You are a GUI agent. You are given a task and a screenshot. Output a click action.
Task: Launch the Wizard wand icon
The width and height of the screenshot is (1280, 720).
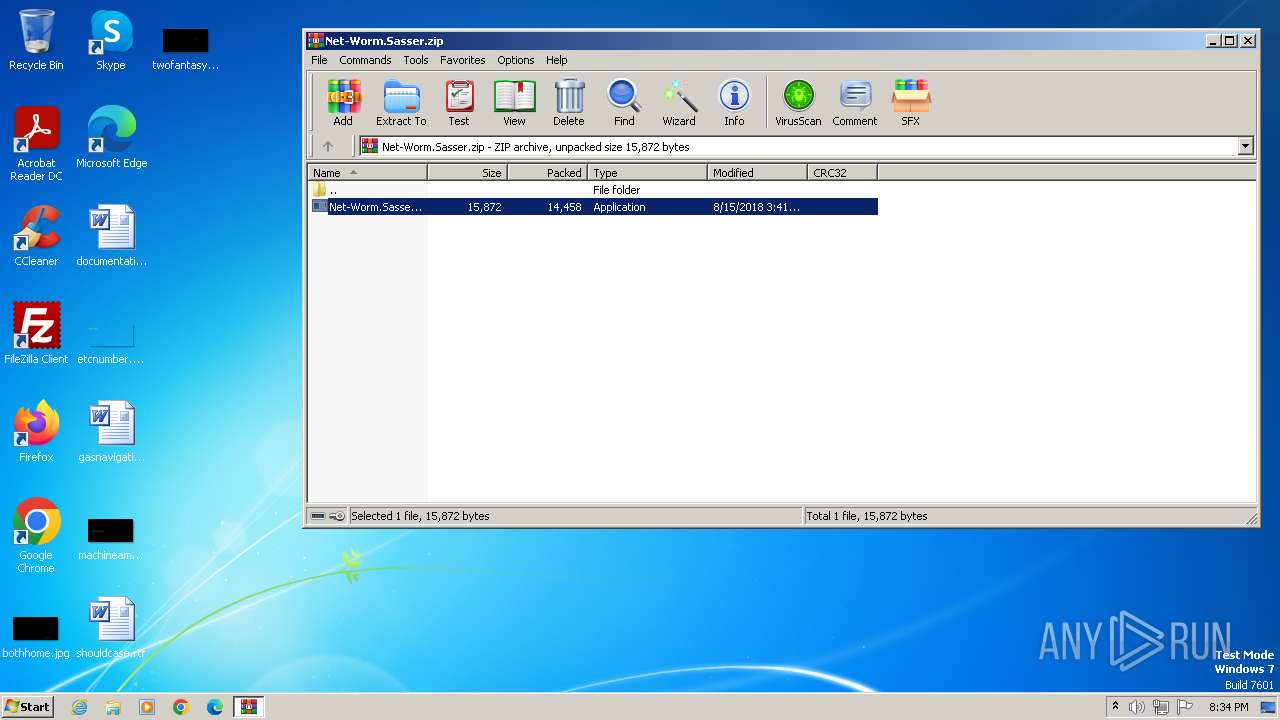tap(679, 103)
